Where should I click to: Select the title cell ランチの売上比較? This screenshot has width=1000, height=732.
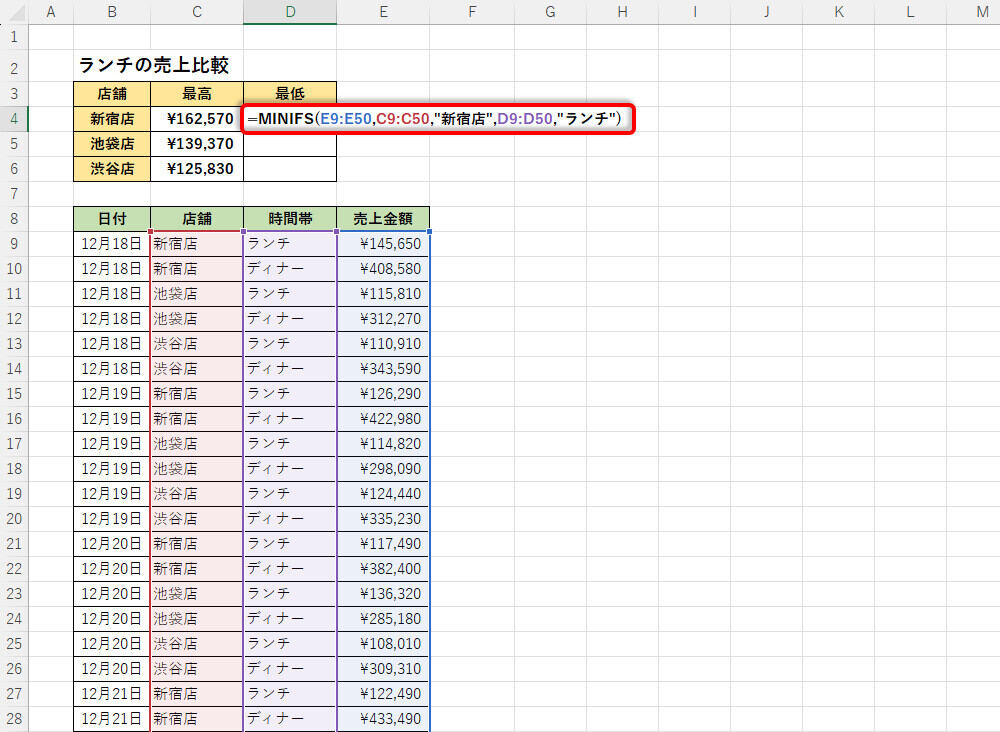coord(154,66)
